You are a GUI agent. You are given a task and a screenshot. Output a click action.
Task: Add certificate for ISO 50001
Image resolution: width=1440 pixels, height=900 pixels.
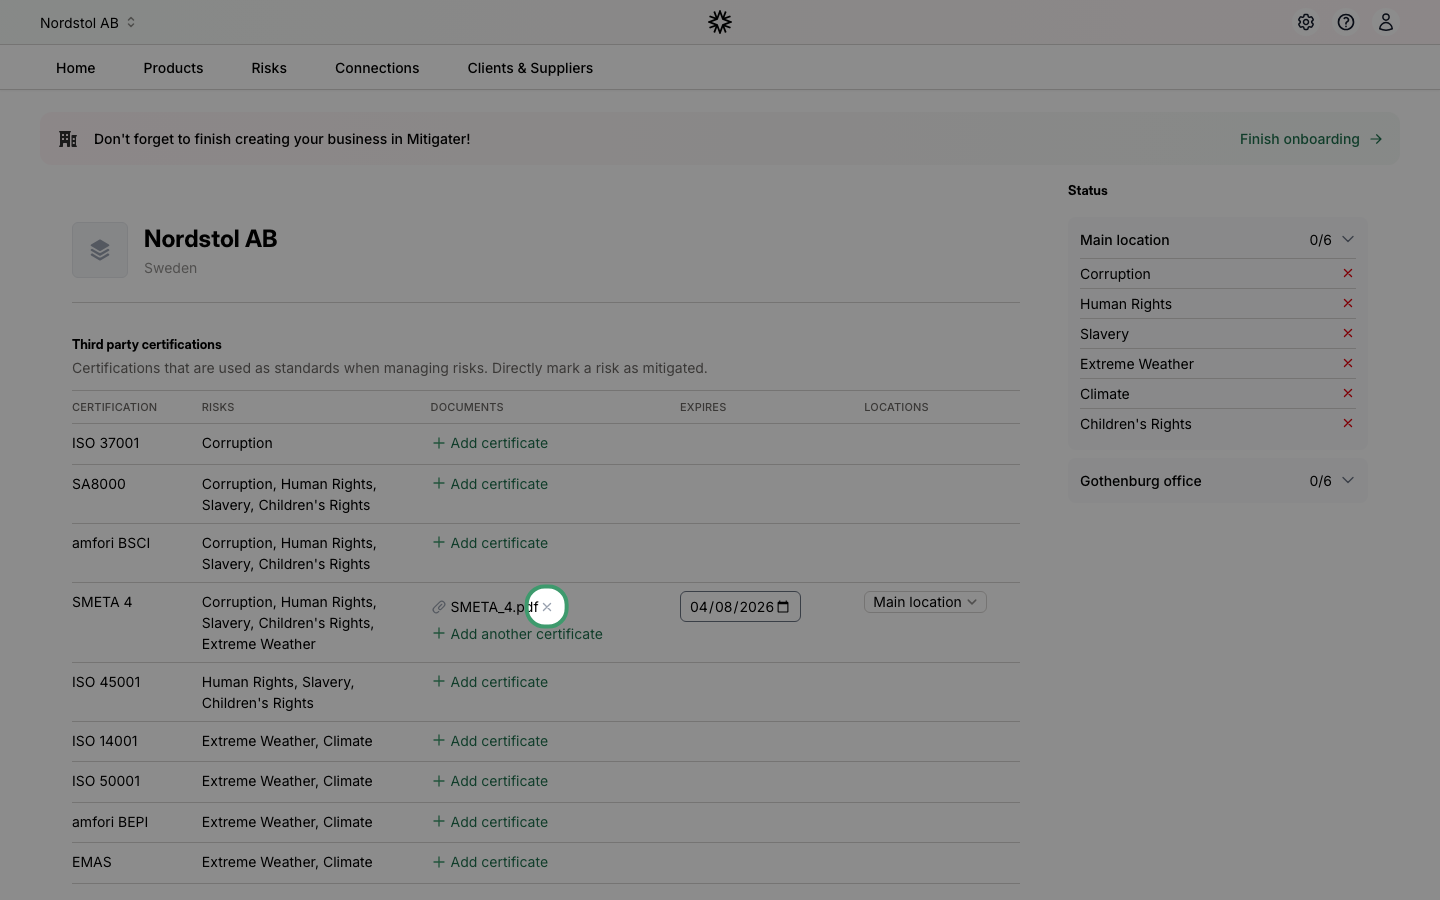click(x=490, y=781)
